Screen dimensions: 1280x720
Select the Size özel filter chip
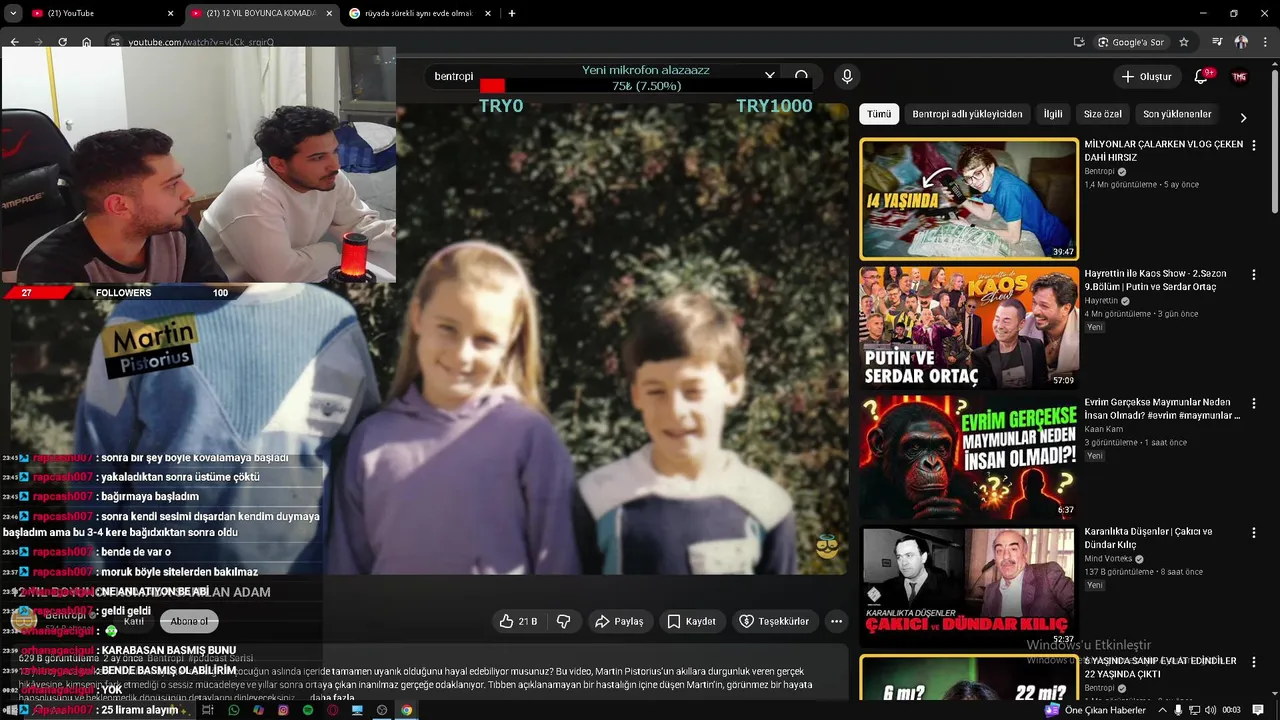(1103, 114)
